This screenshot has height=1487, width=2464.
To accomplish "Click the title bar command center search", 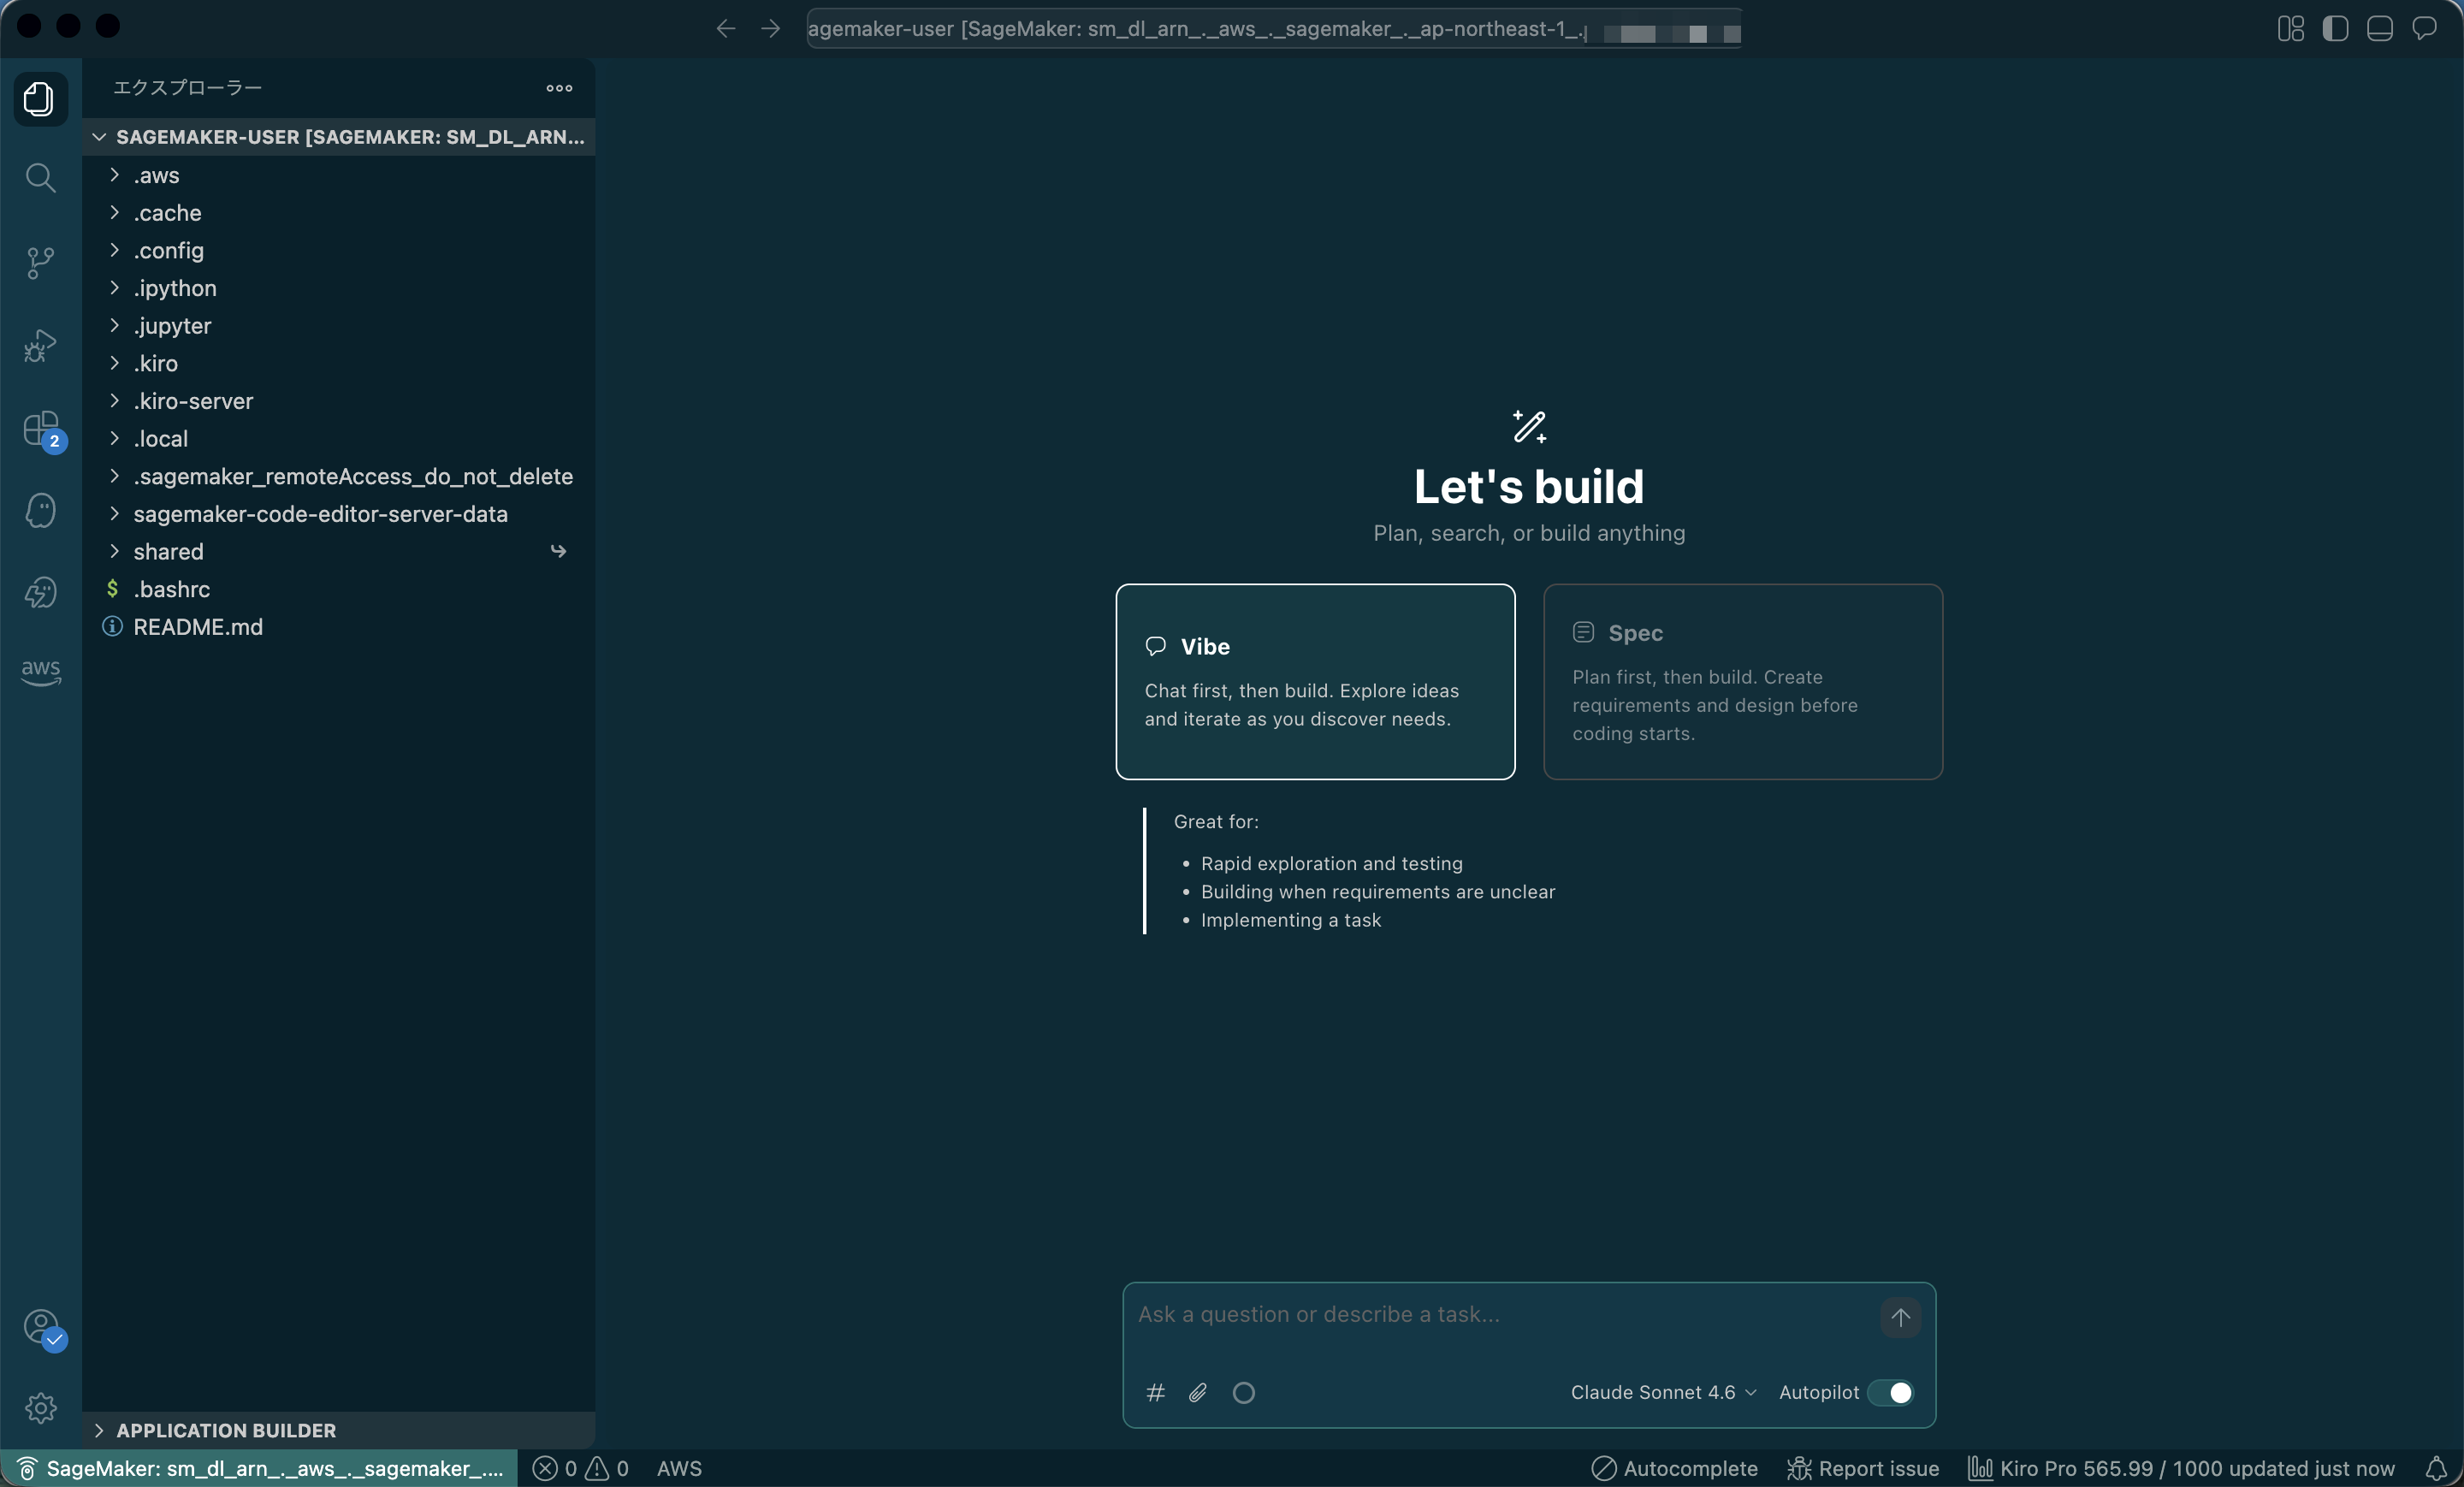I will pyautogui.click(x=1274, y=29).
